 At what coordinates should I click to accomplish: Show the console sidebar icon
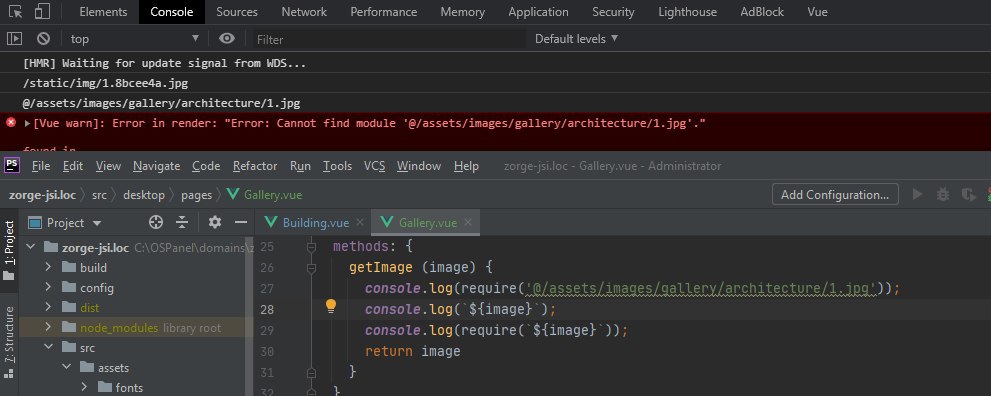pos(15,39)
